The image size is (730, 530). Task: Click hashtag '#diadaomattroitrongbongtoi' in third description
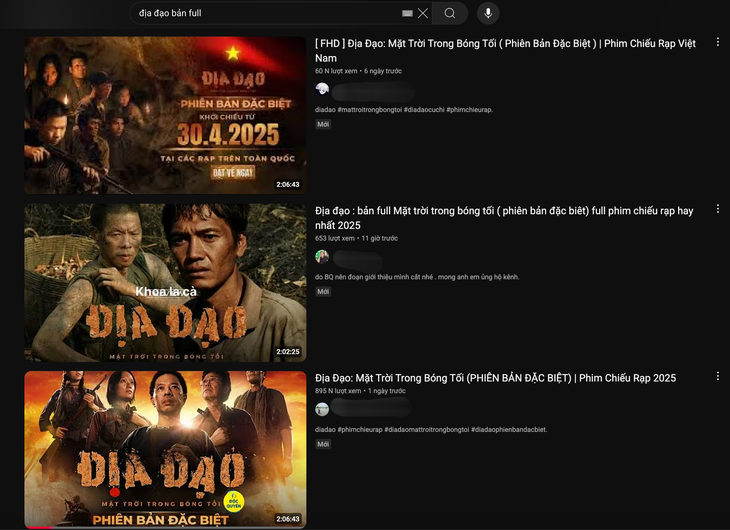pos(426,430)
